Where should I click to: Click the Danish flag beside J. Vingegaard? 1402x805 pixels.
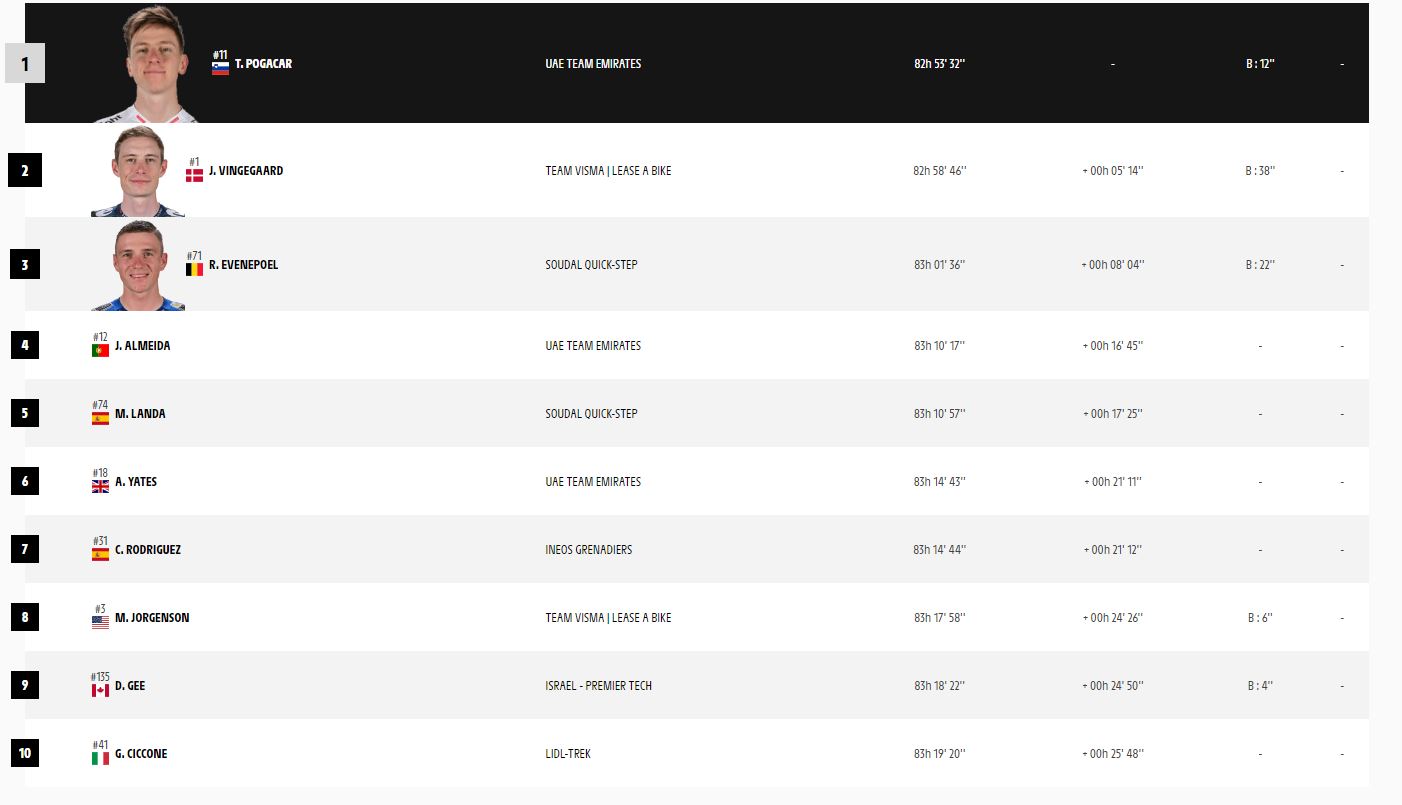click(x=194, y=176)
